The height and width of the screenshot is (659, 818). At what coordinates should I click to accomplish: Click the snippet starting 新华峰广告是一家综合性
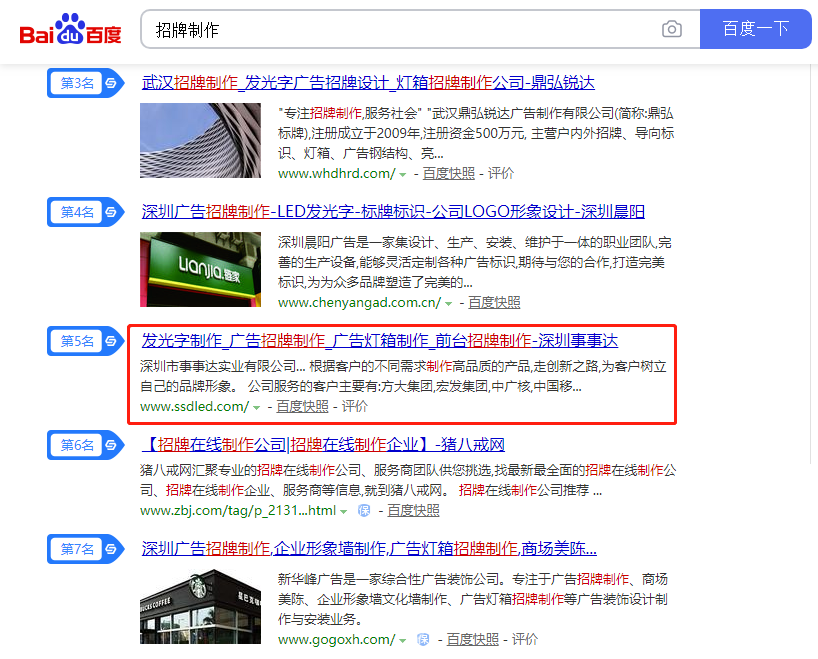click(473, 599)
